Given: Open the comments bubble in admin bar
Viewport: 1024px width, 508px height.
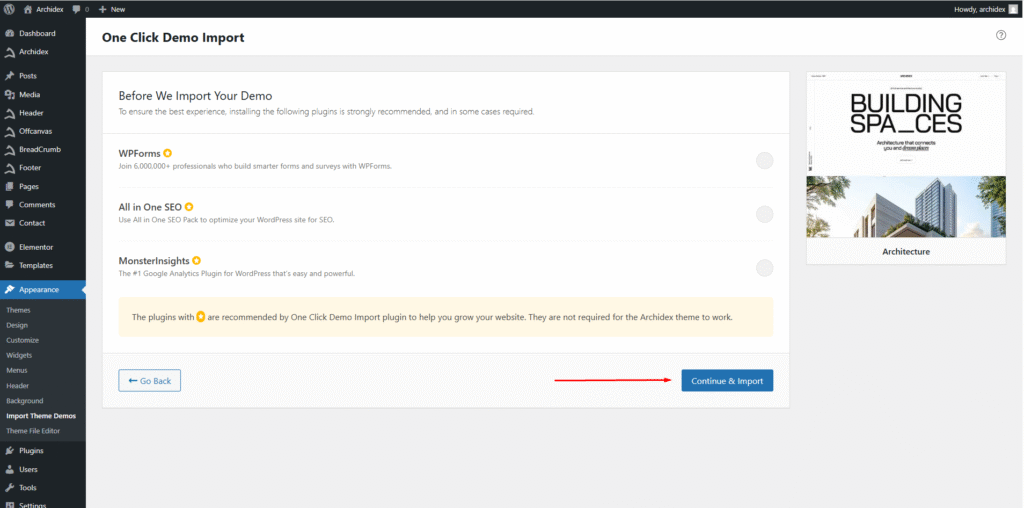Looking at the screenshot, I should tap(77, 9).
